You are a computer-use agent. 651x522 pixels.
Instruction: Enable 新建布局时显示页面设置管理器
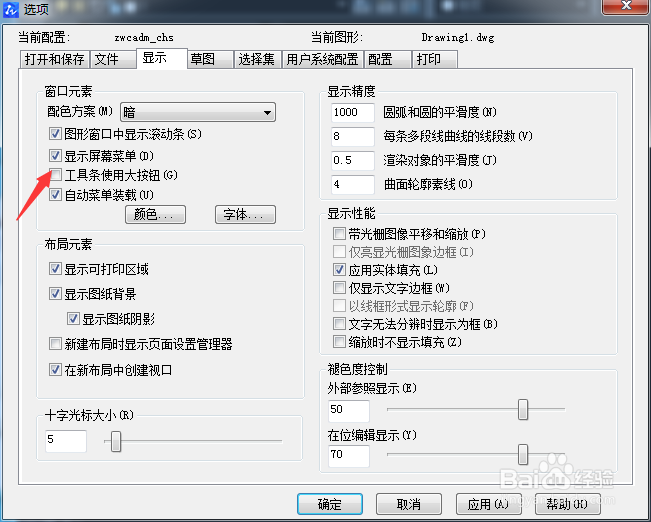(55, 344)
